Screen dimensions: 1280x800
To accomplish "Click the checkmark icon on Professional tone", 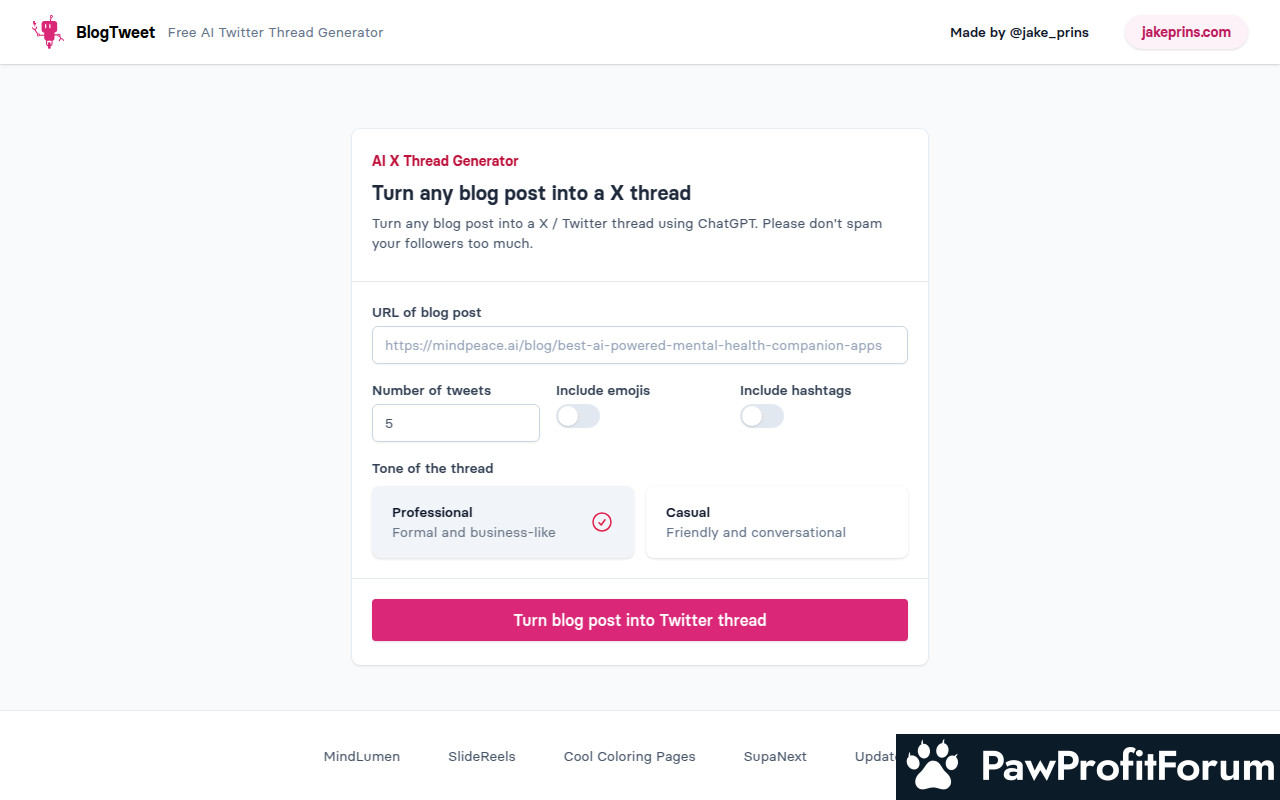I will [x=602, y=522].
